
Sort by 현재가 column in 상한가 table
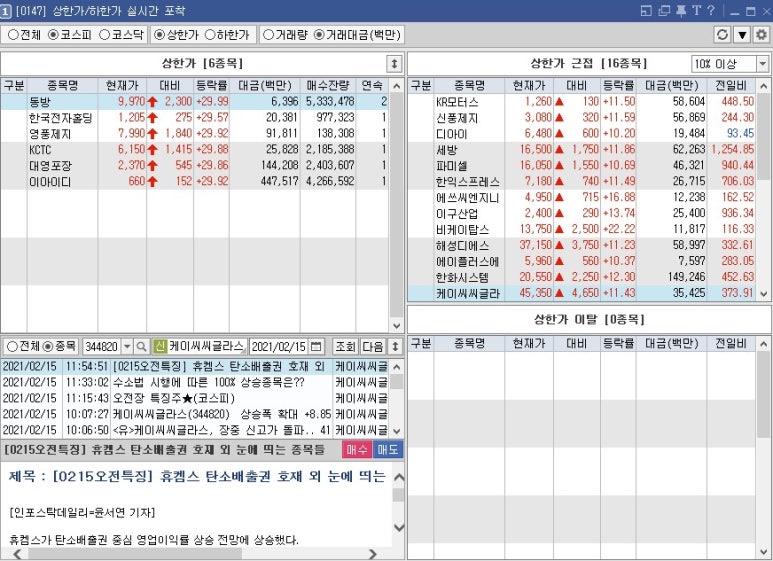[x=122, y=86]
